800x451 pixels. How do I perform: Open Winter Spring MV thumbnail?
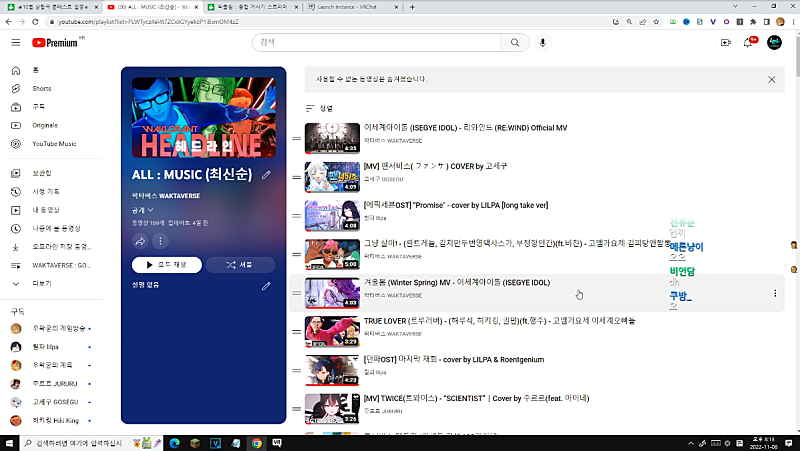(x=332, y=293)
